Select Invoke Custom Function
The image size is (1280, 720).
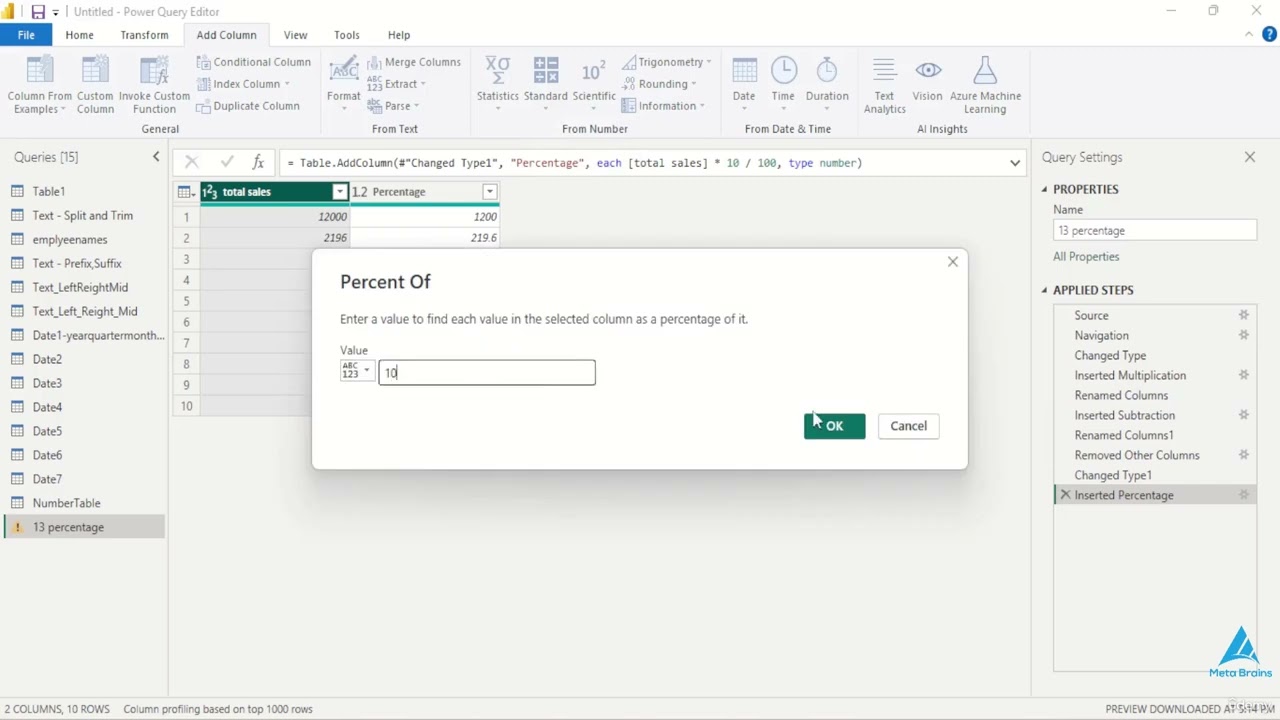(x=154, y=86)
